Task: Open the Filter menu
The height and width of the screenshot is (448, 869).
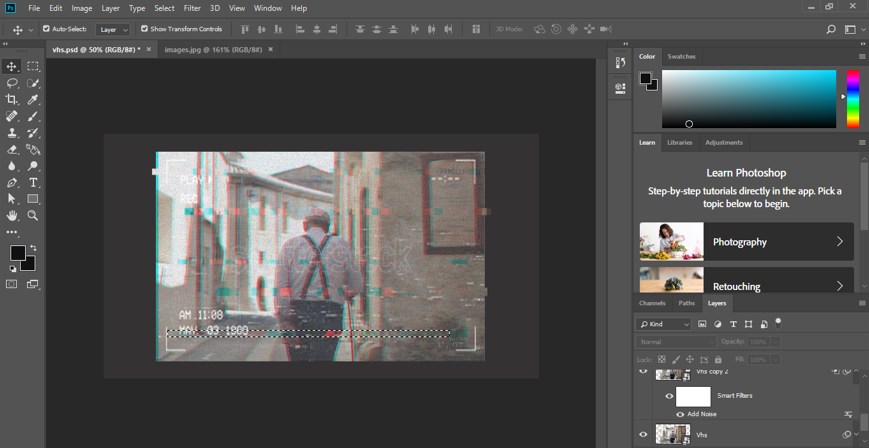Action: pyautogui.click(x=192, y=8)
